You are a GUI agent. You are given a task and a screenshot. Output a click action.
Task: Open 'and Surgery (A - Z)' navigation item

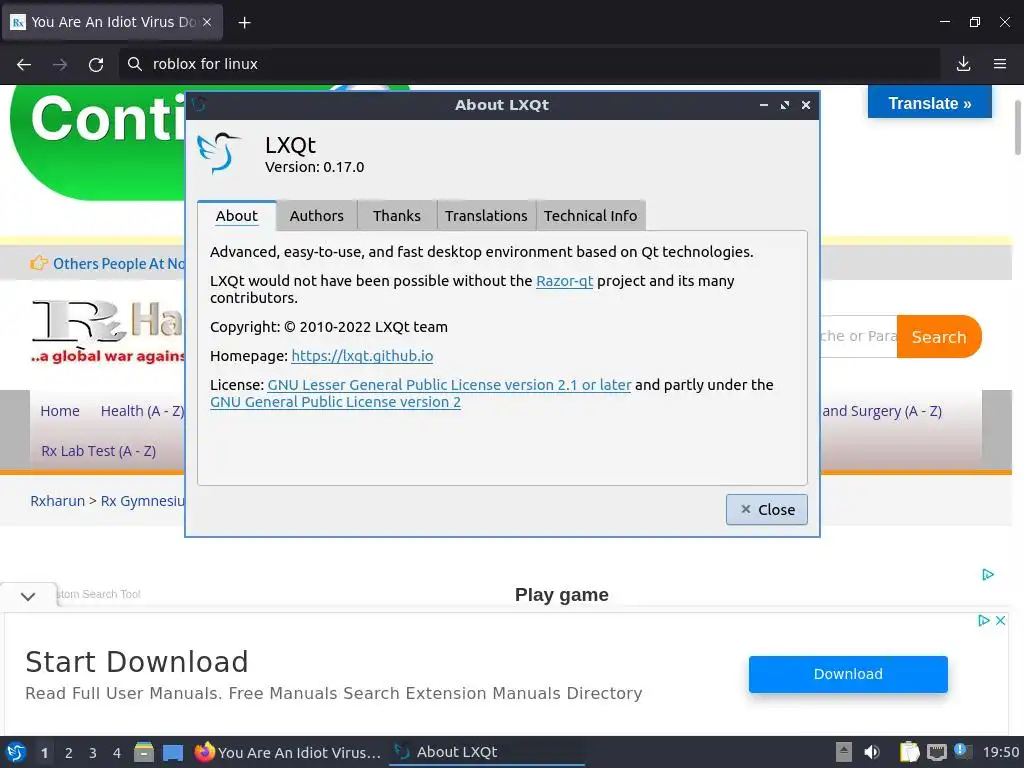pyautogui.click(x=882, y=411)
